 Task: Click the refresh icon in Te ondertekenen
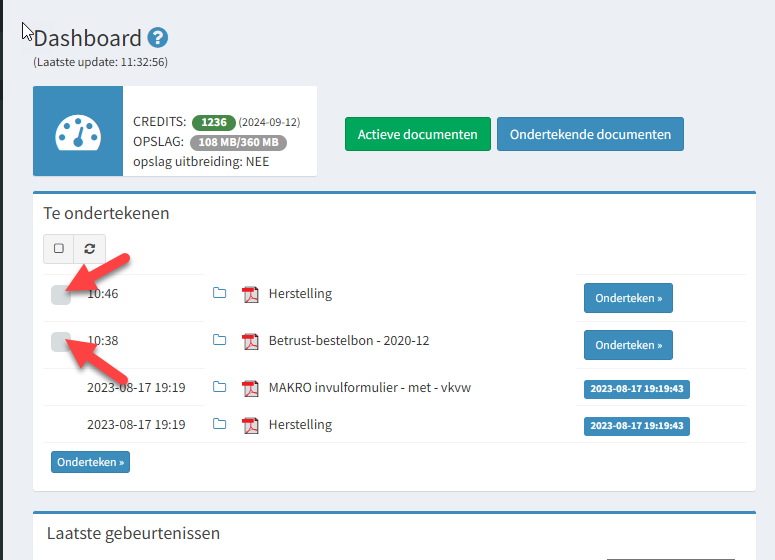[x=89, y=249]
